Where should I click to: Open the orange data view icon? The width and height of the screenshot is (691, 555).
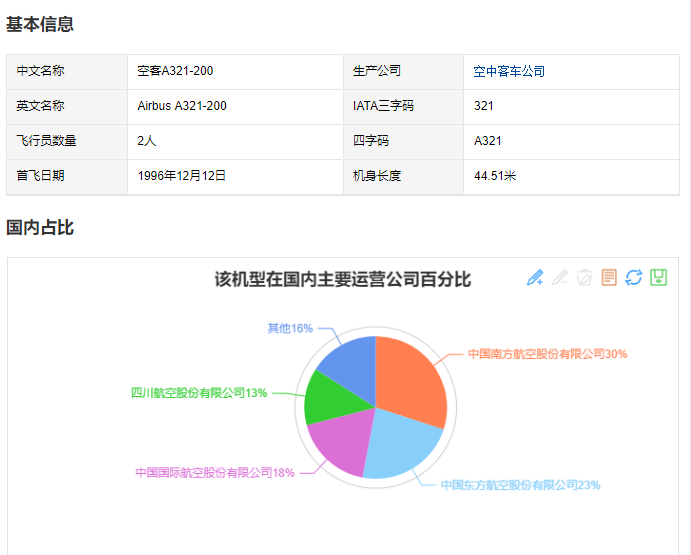pyautogui.click(x=609, y=278)
